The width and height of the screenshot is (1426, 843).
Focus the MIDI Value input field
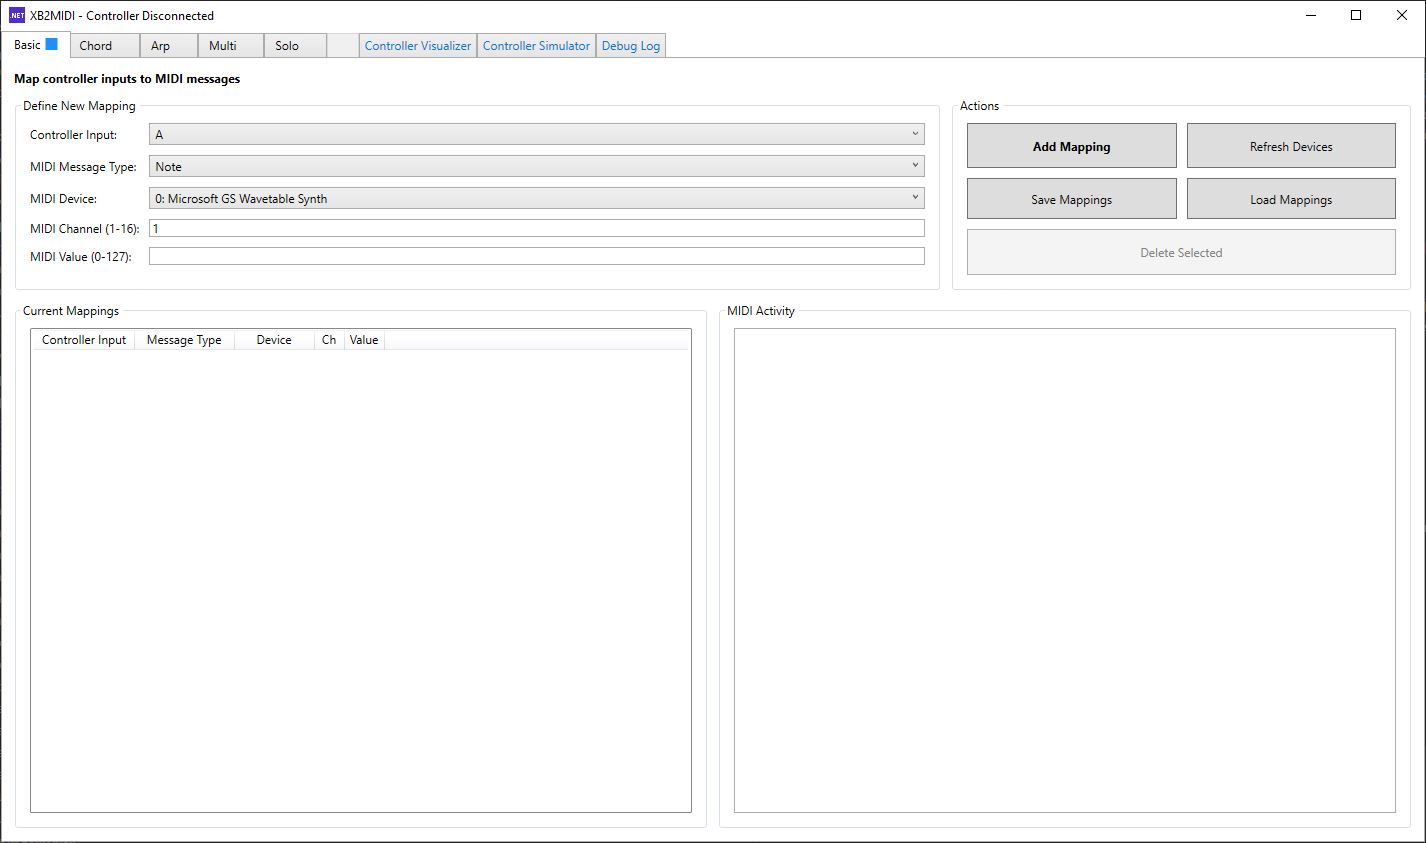click(x=536, y=257)
